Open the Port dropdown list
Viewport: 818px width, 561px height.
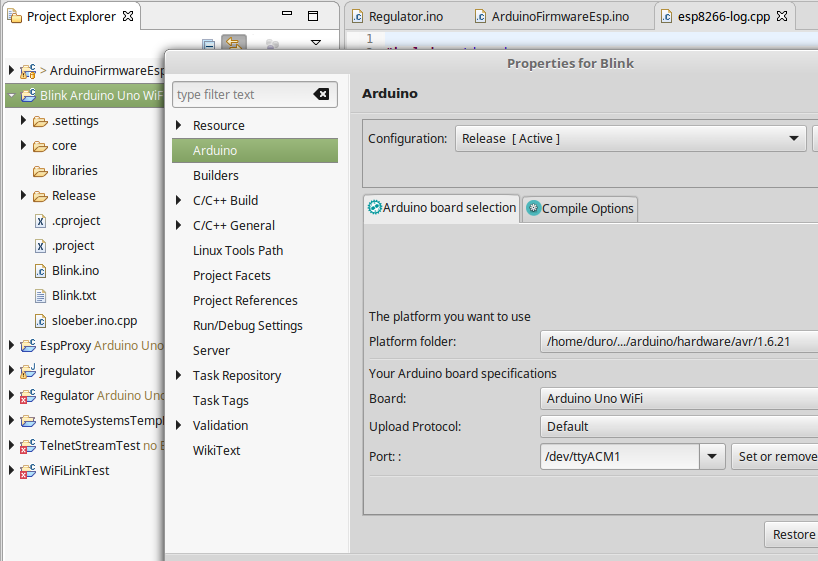point(712,457)
